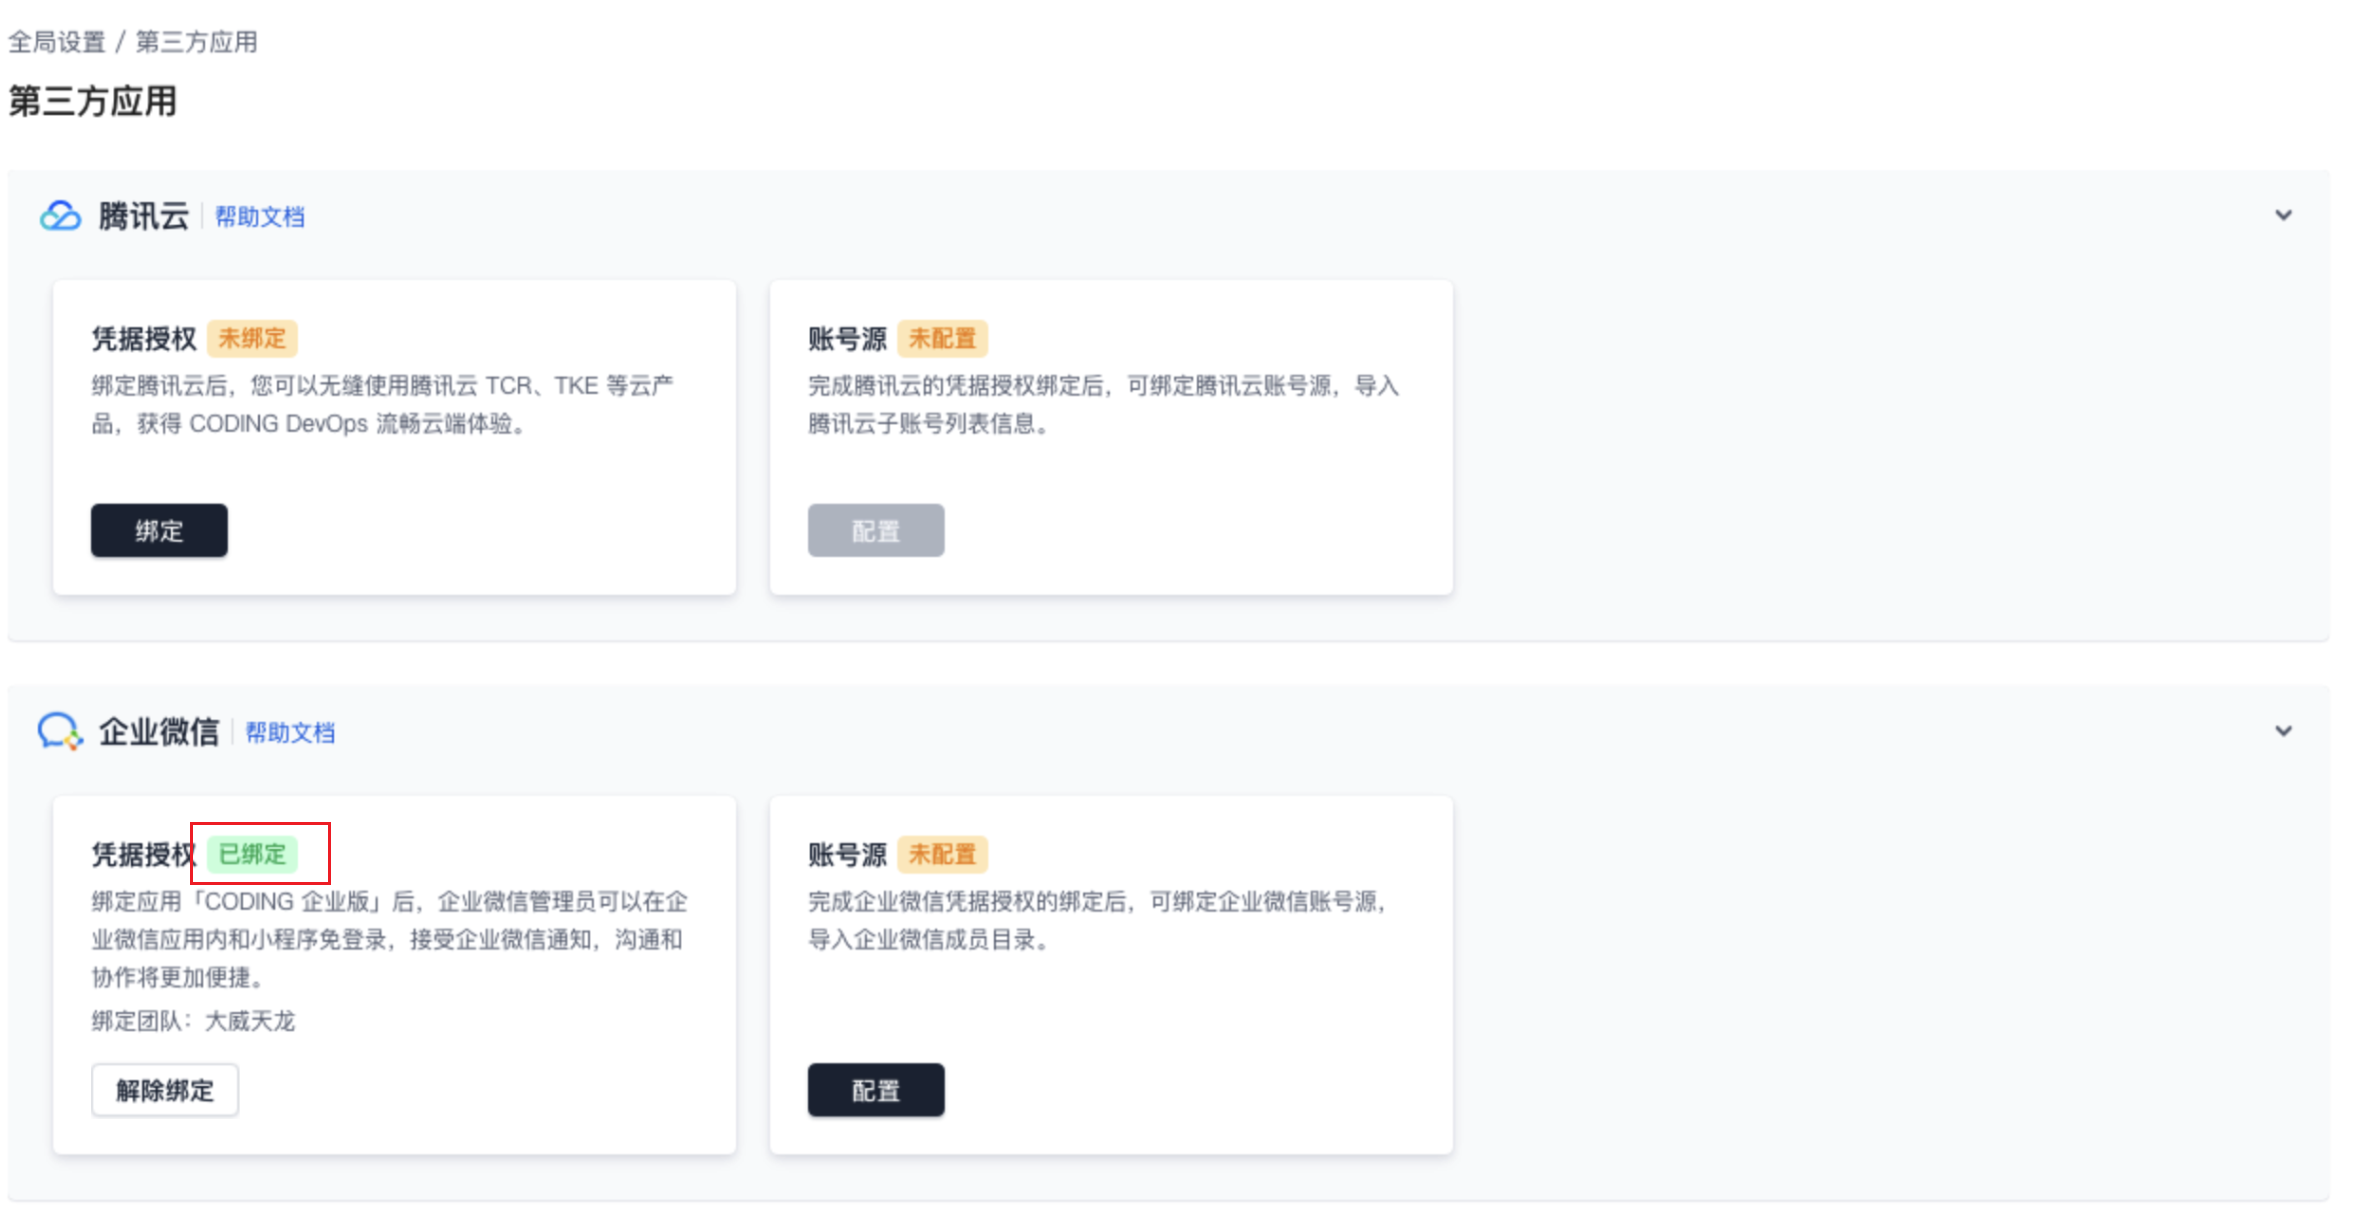Collapse the 腾讯云 section chevron
This screenshot has height=1212, width=2354.
click(2283, 215)
